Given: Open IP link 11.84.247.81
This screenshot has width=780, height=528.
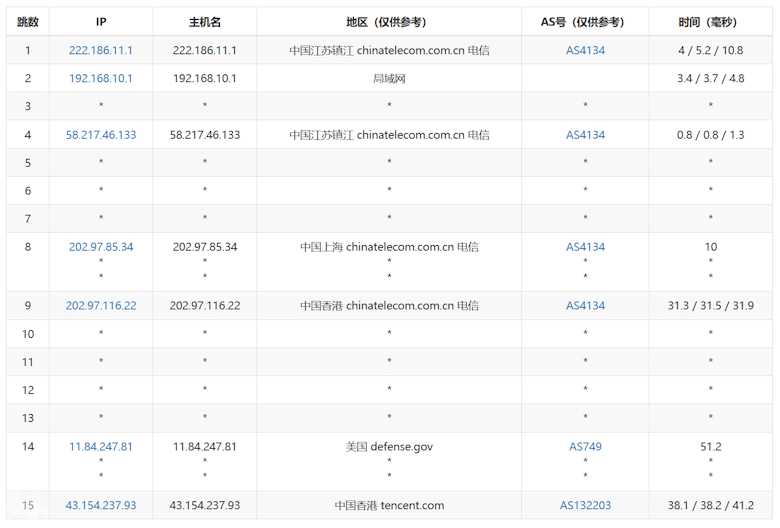Looking at the screenshot, I should [101, 446].
